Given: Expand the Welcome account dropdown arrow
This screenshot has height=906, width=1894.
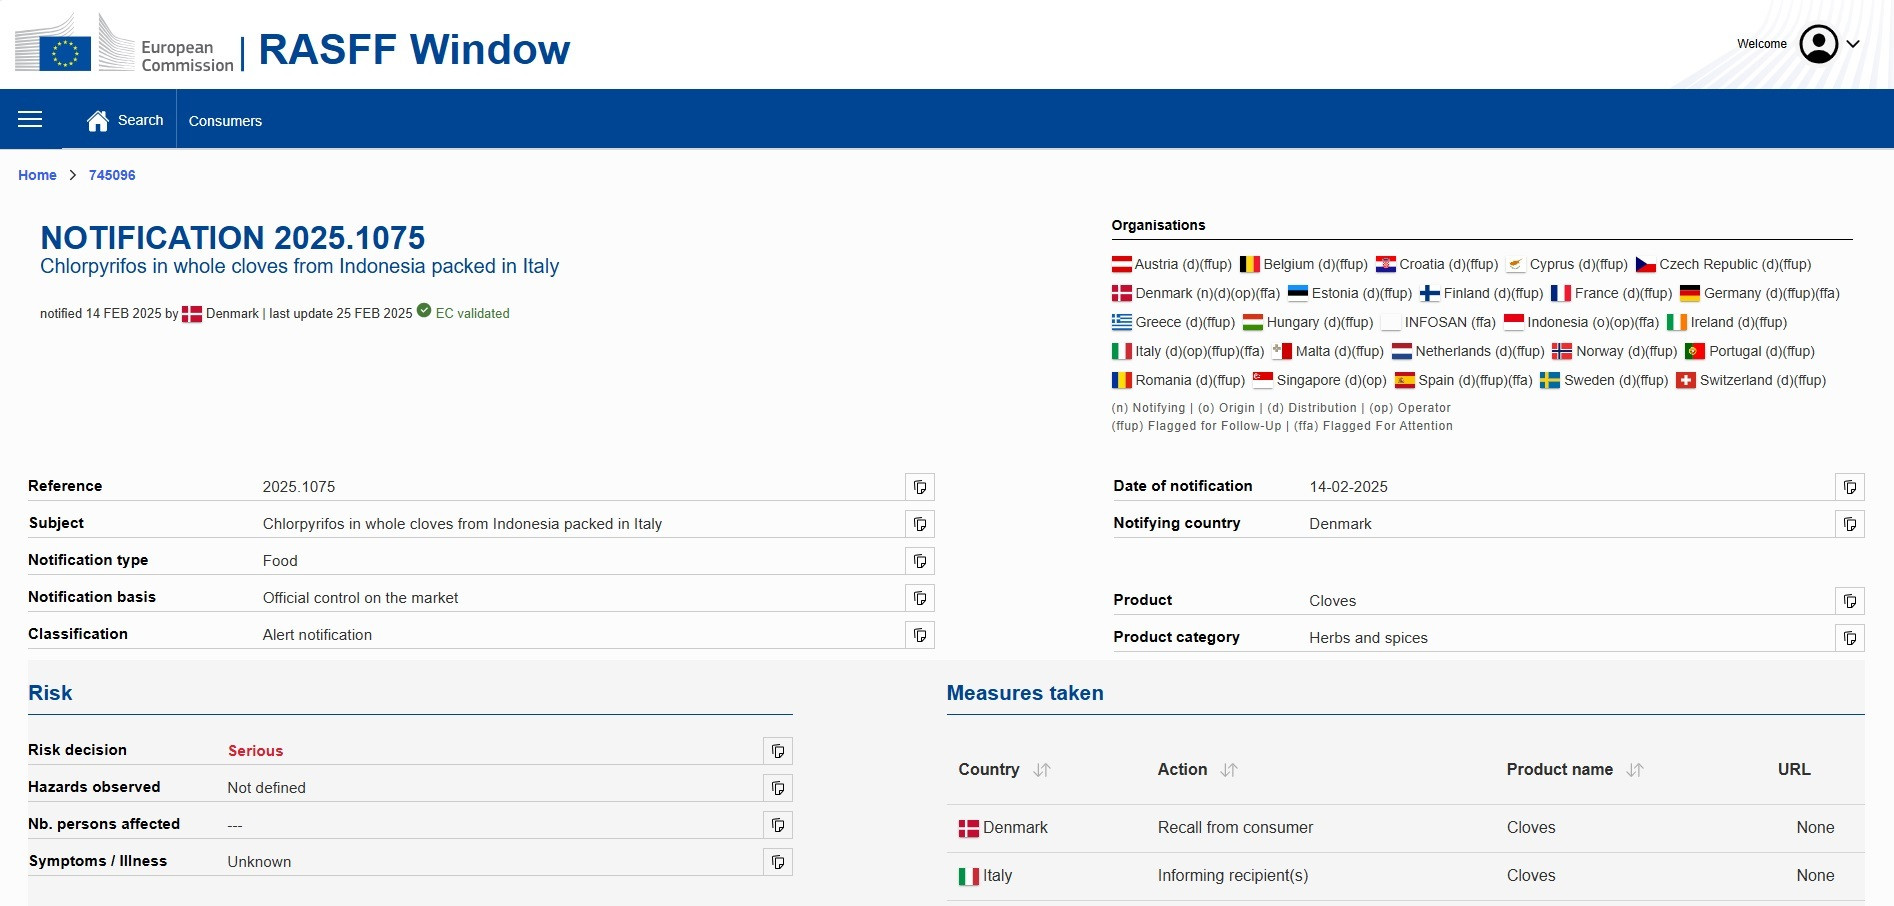Looking at the screenshot, I should pyautogui.click(x=1853, y=44).
